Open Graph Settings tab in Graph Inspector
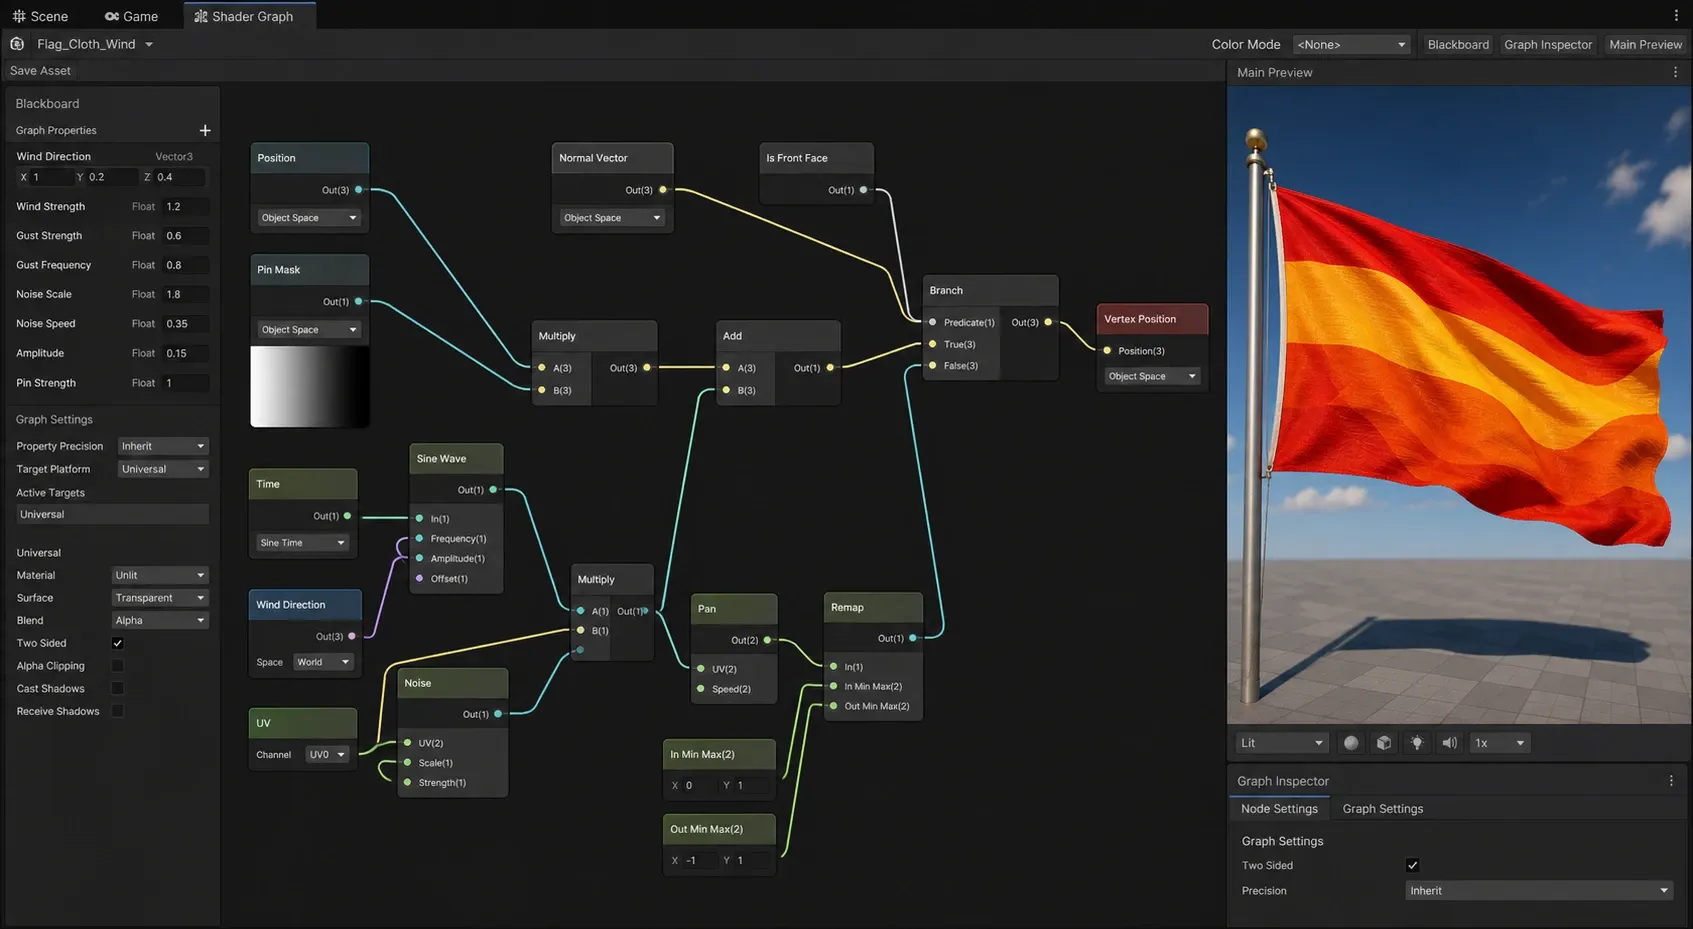 [1382, 809]
